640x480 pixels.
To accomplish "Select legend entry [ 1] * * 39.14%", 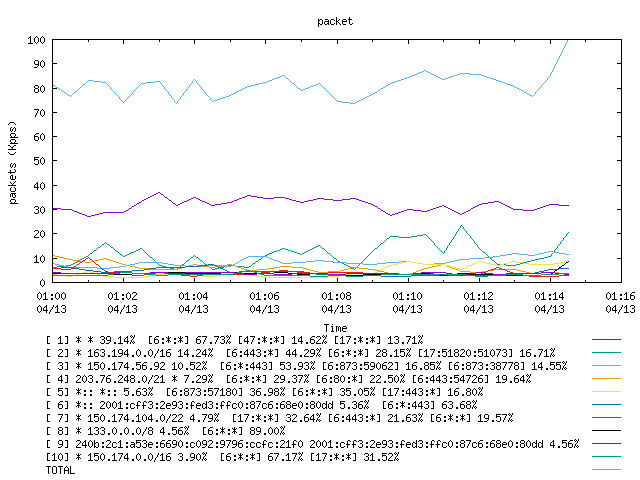I will pos(235,340).
